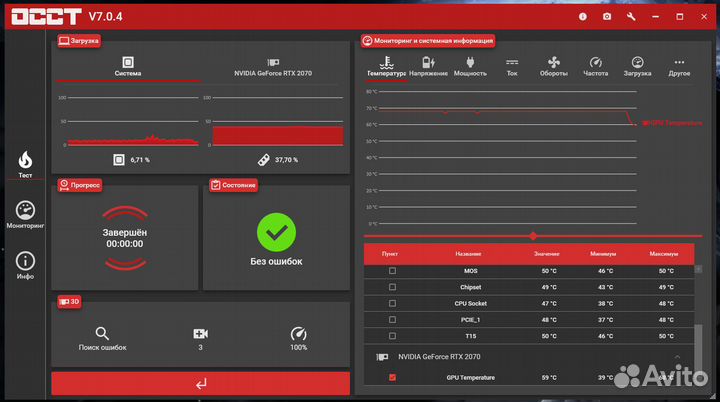Click the Поиск ошибок magnifier option
Screen dimensions: 720x402
pos(102,339)
